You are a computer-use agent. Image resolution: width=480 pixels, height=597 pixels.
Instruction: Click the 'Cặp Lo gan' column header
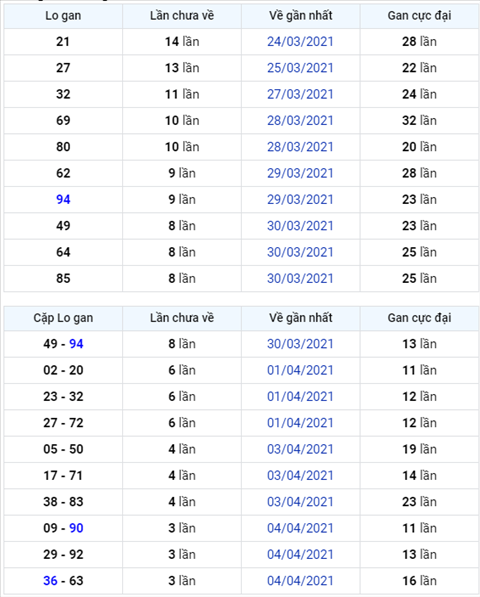[x=63, y=318]
